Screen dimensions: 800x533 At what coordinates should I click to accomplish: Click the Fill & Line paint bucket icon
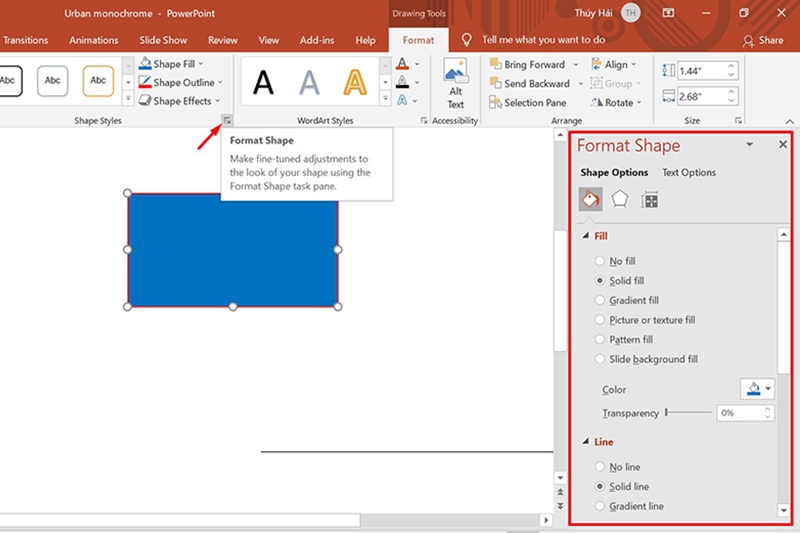click(x=590, y=200)
